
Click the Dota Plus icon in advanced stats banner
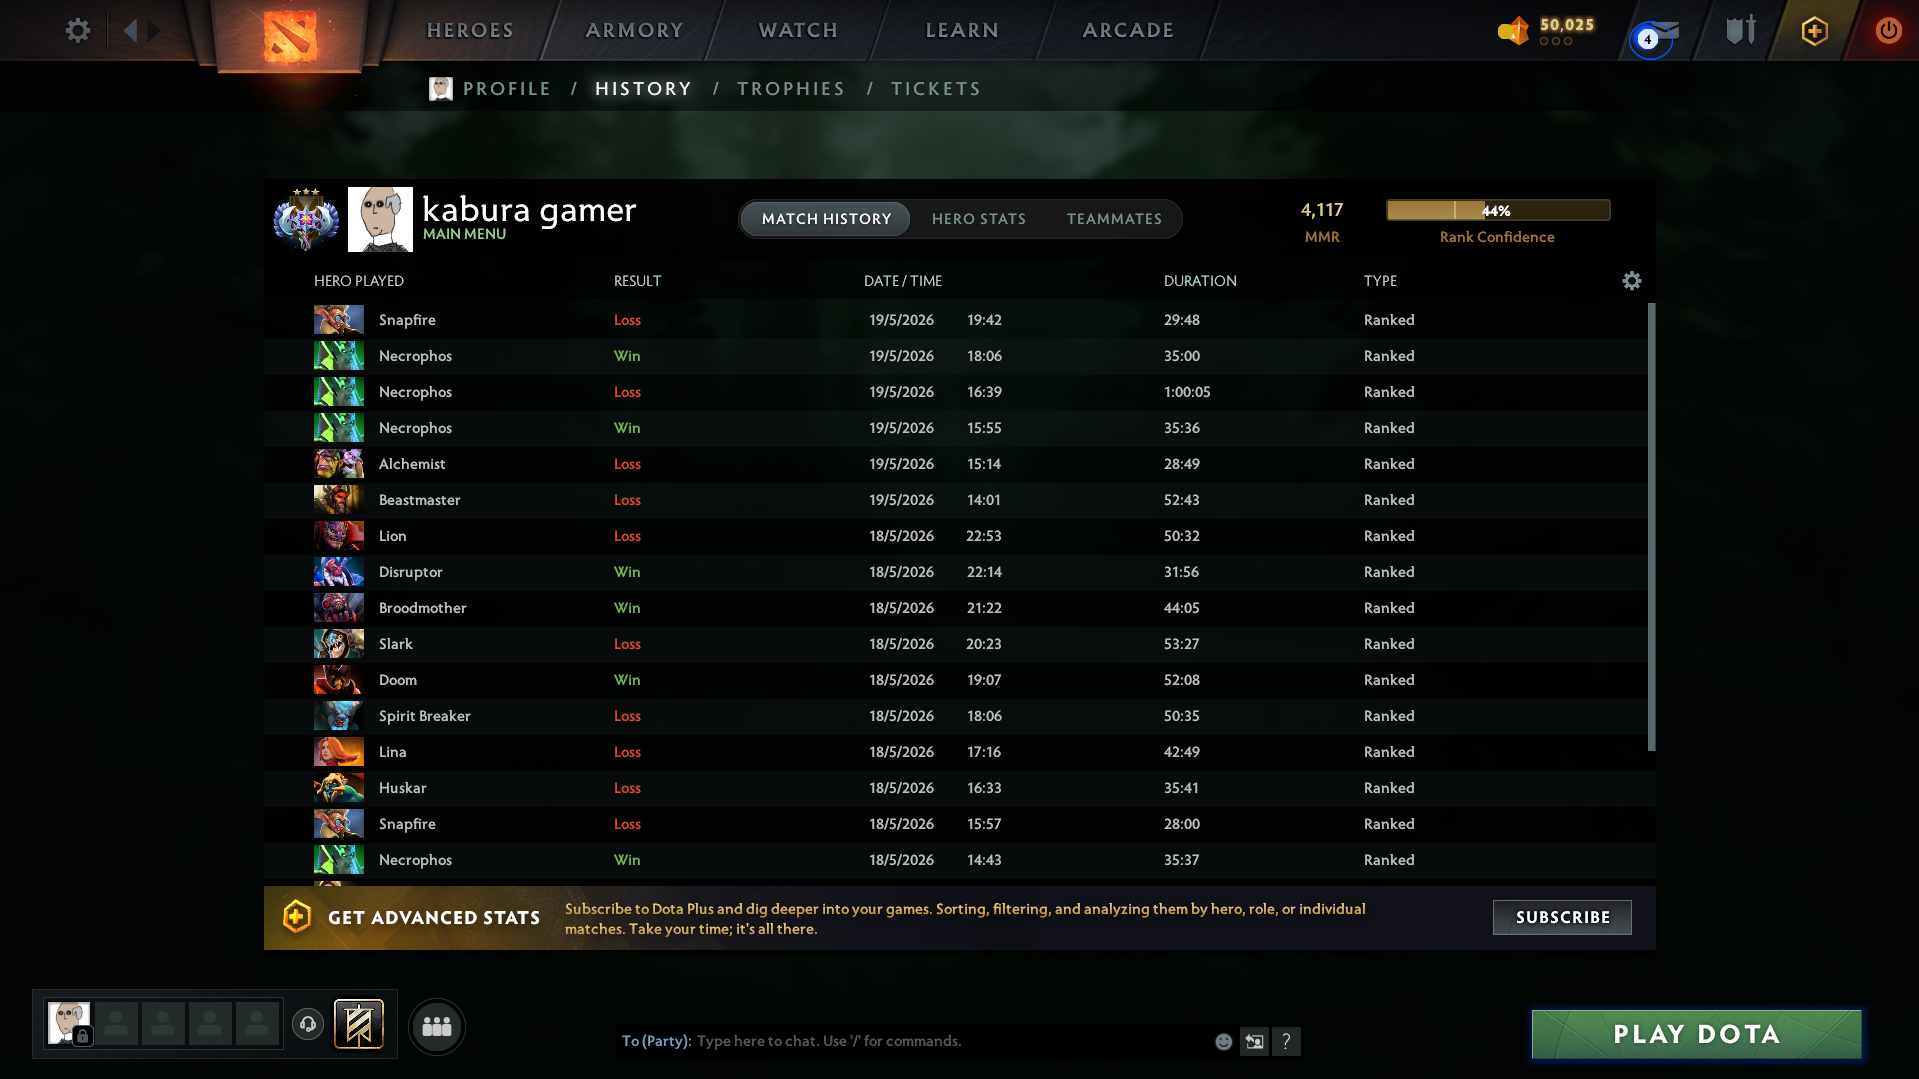coord(297,917)
